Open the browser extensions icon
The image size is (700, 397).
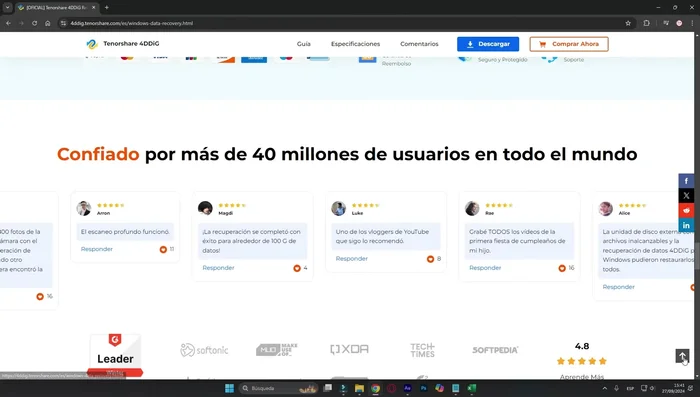[646, 23]
